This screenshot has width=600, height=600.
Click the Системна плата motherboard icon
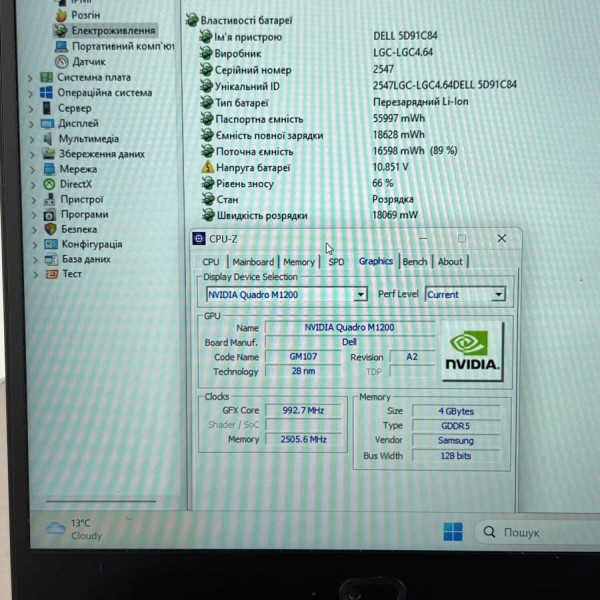click(x=46, y=77)
